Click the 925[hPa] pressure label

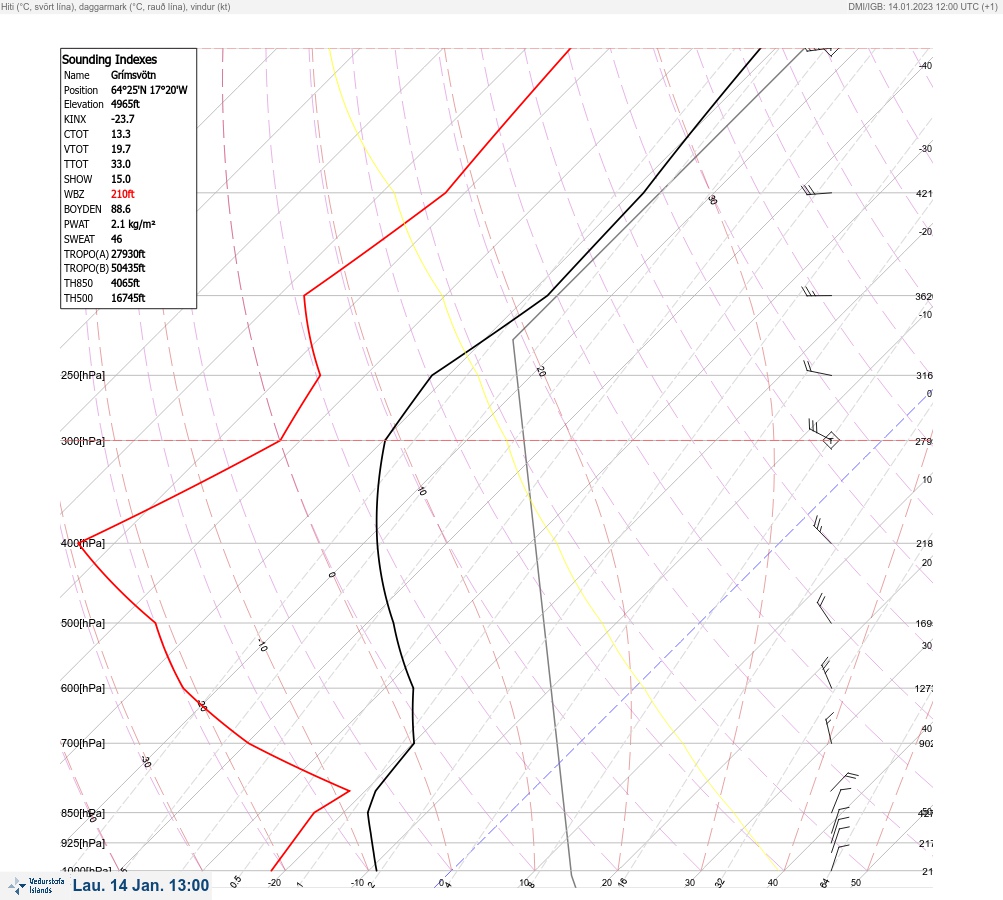click(x=83, y=843)
